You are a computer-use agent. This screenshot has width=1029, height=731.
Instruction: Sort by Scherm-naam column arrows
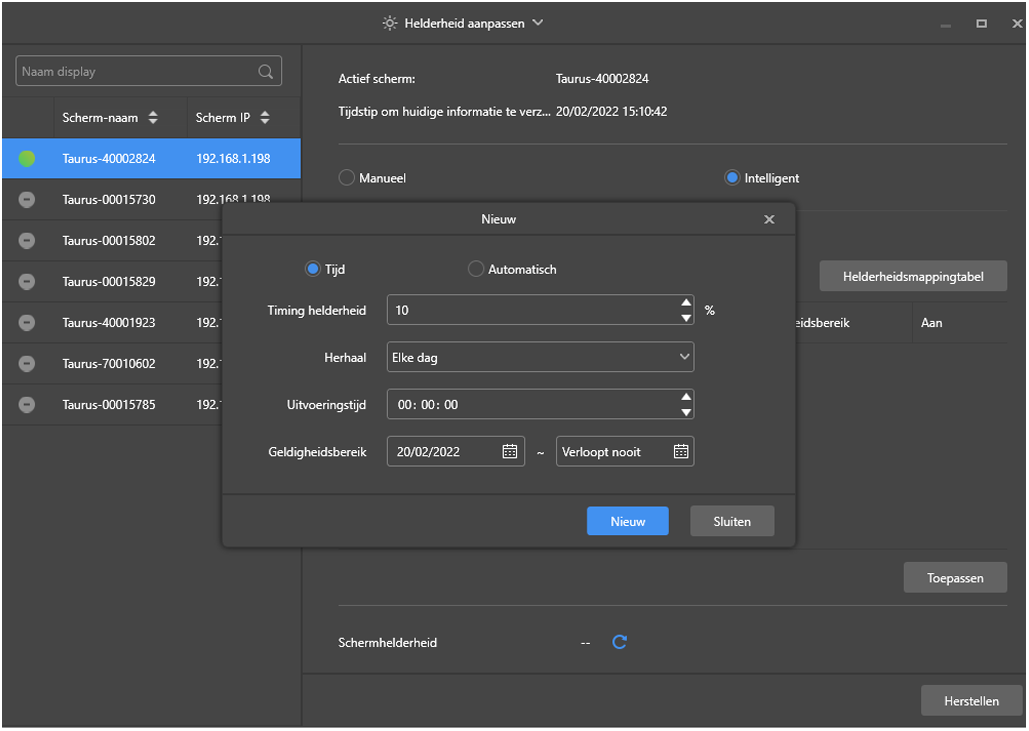[x=153, y=117]
